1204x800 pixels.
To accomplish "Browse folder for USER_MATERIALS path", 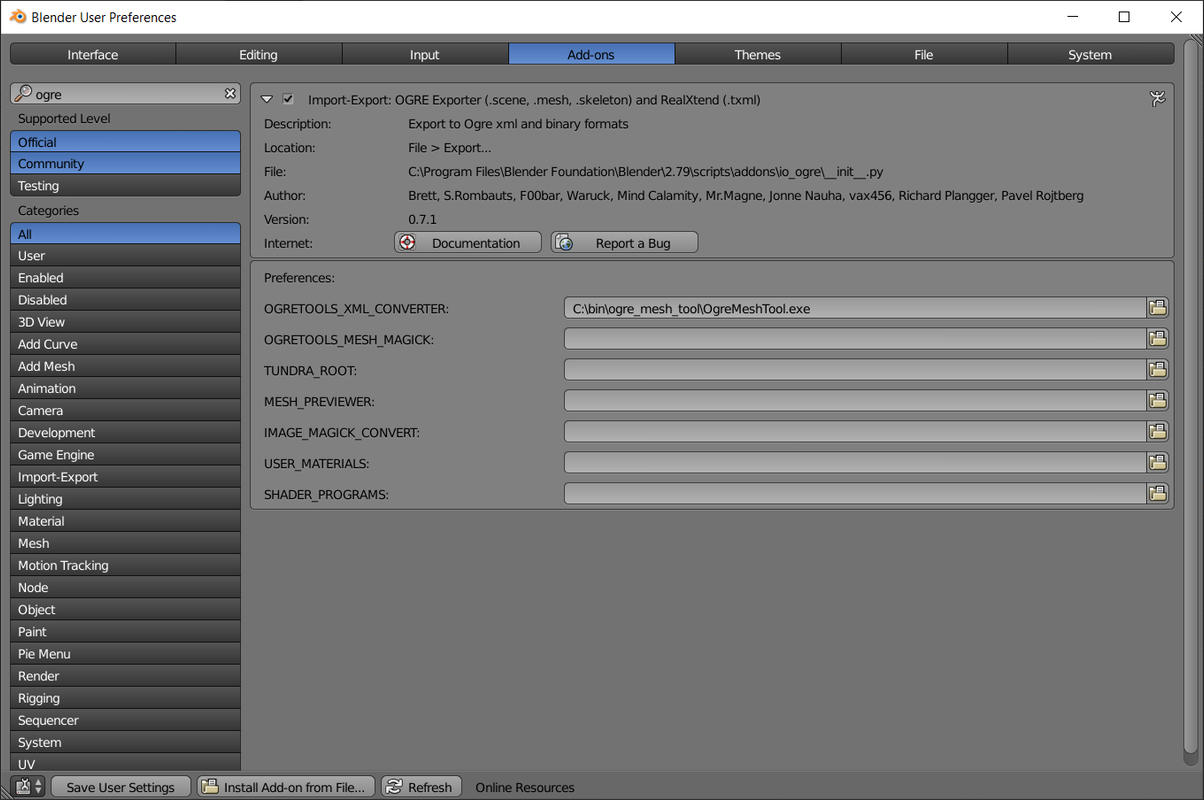I will point(1158,463).
